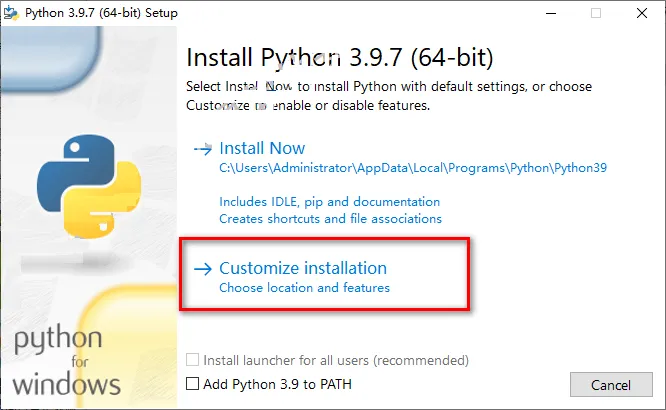The image size is (666, 410).
Task: Click 'Creates shortcuts and file associations' text
Action: [x=330, y=219]
